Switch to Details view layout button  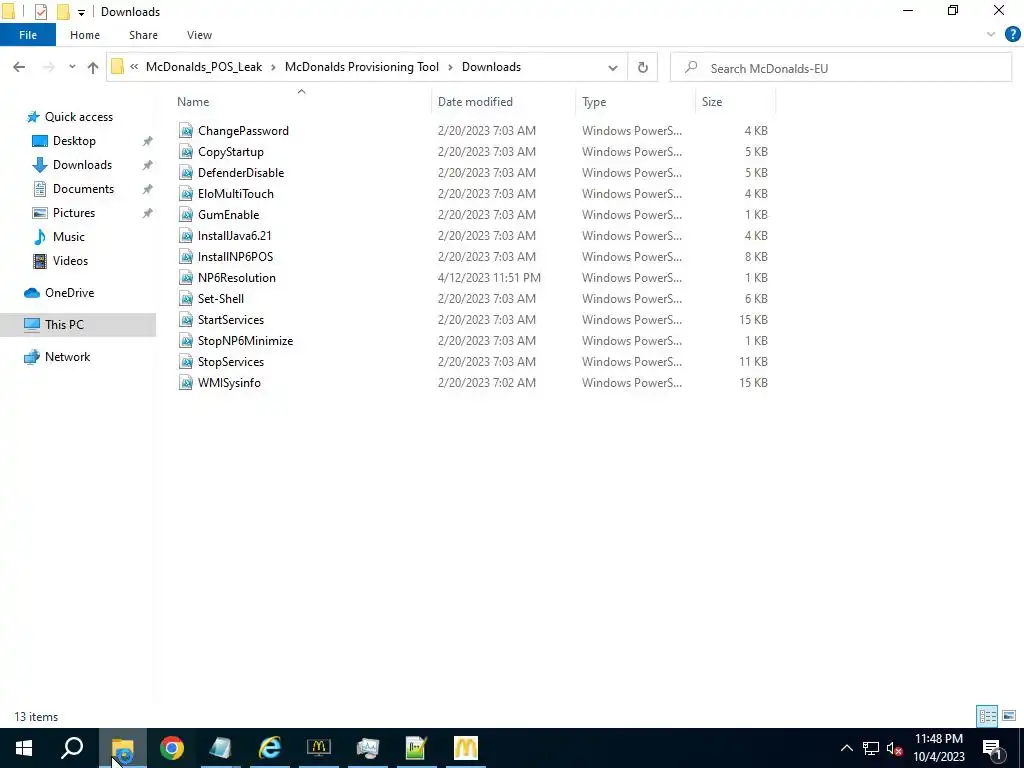[987, 716]
